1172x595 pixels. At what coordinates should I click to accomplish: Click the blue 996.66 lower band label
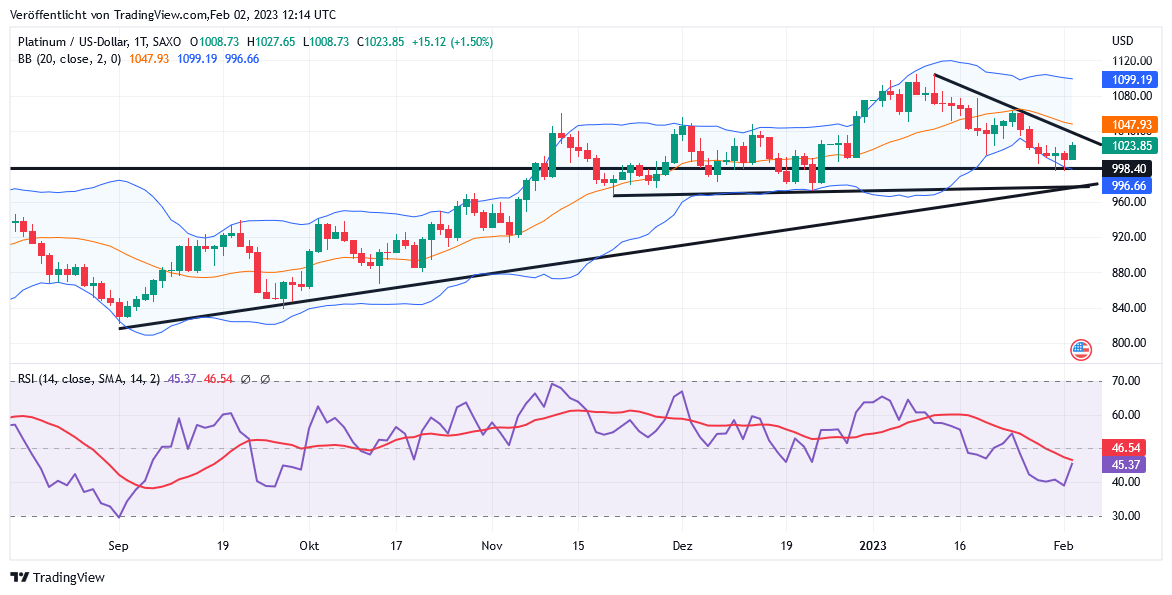tap(1128, 186)
